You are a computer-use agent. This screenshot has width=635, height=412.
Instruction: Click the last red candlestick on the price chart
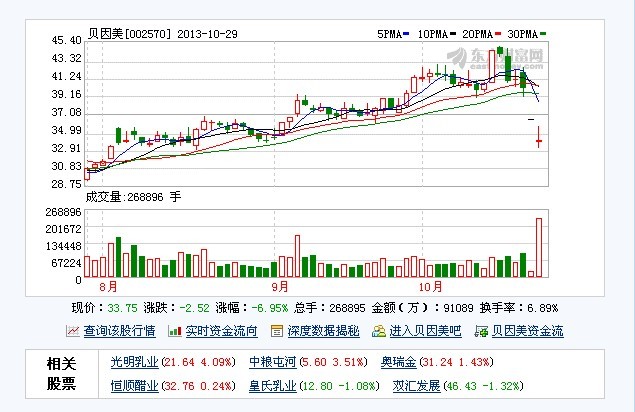[539, 138]
